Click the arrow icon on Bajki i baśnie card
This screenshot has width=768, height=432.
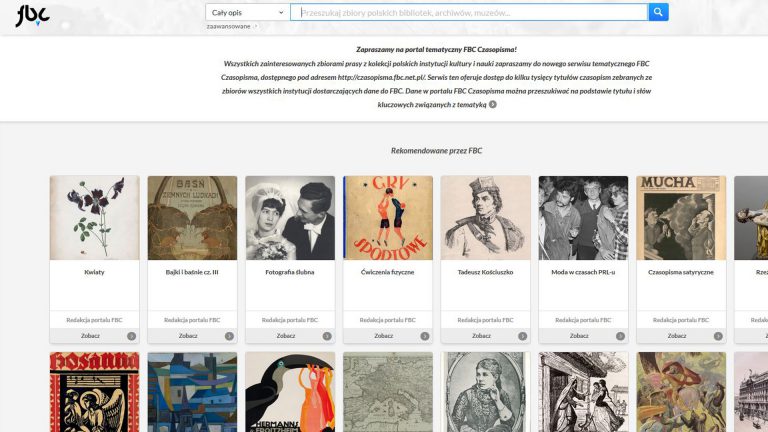[x=229, y=336]
